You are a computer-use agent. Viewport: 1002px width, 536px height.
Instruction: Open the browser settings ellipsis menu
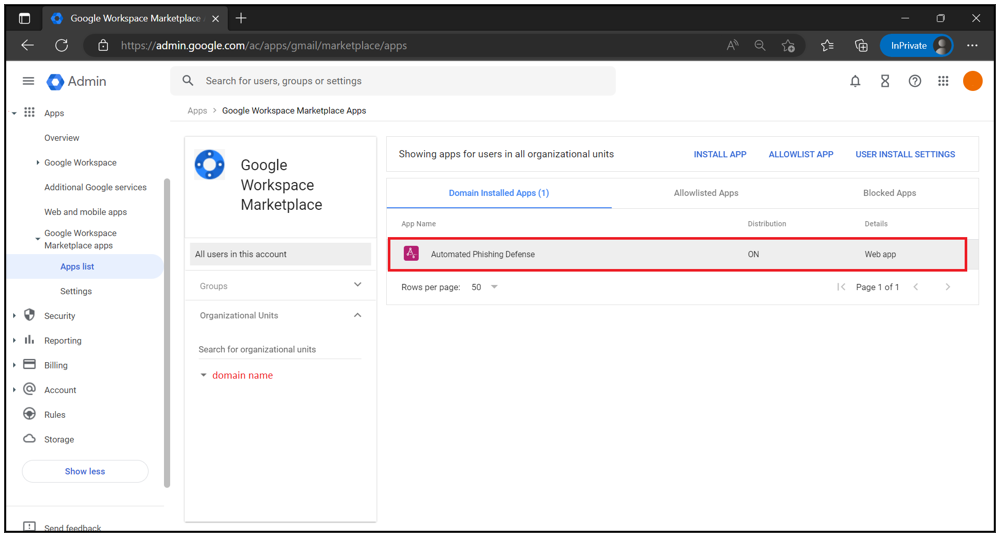pos(973,45)
